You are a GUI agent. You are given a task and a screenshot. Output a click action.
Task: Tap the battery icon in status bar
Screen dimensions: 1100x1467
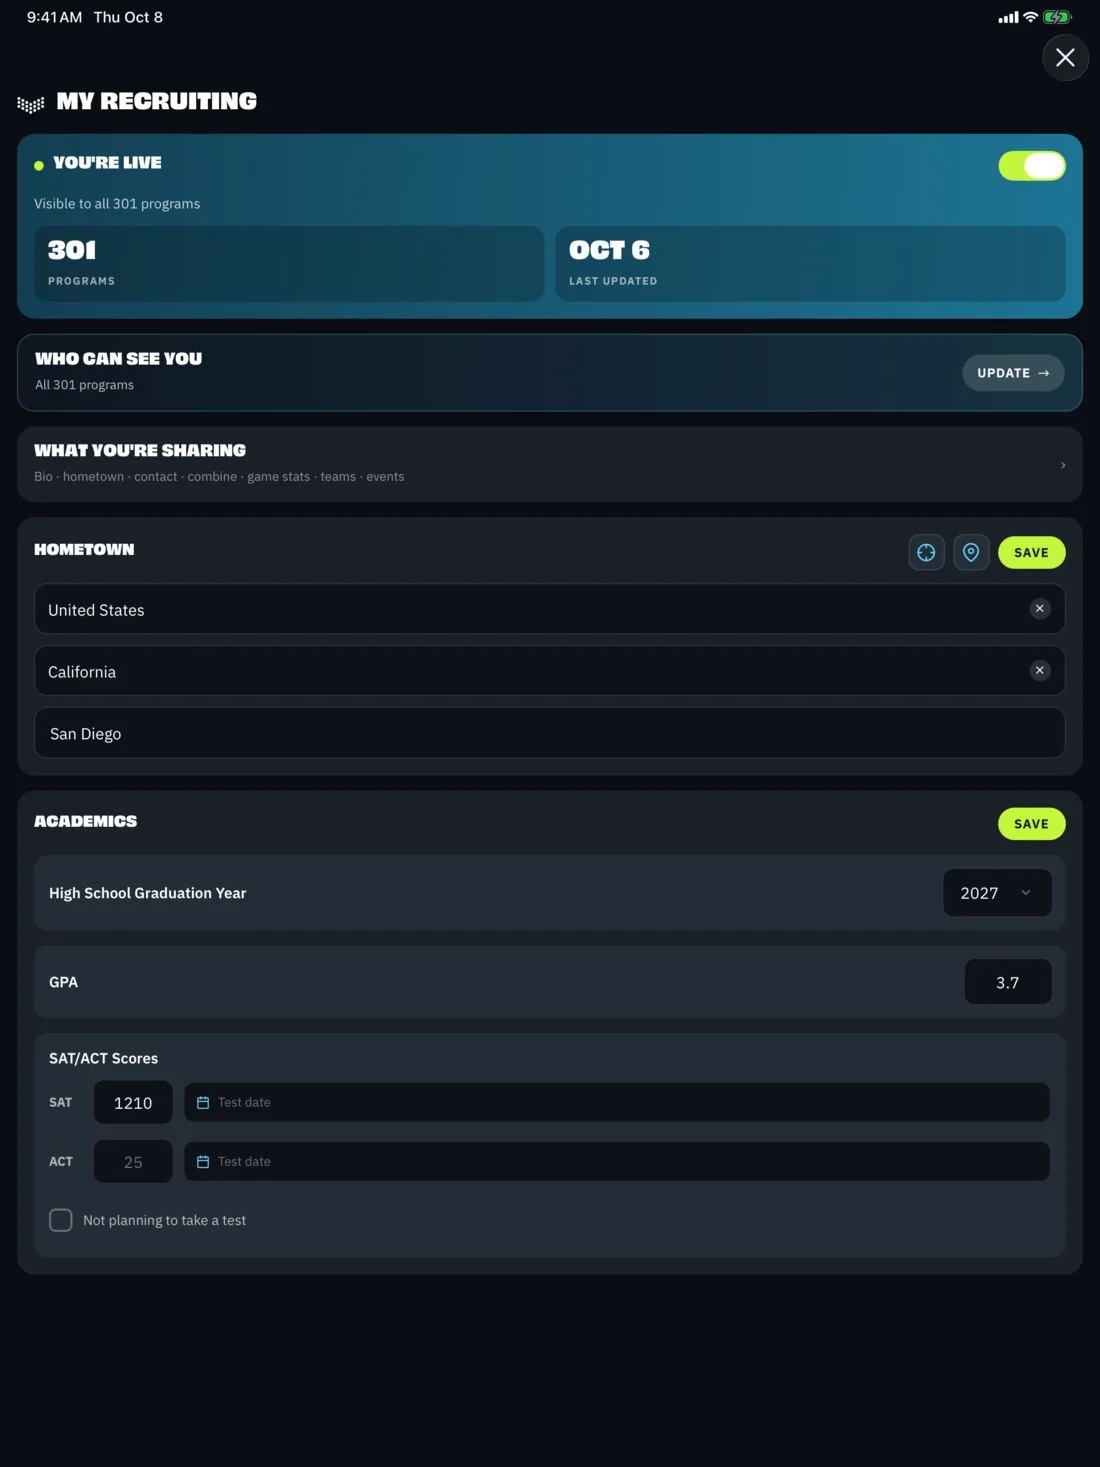pyautogui.click(x=1057, y=17)
